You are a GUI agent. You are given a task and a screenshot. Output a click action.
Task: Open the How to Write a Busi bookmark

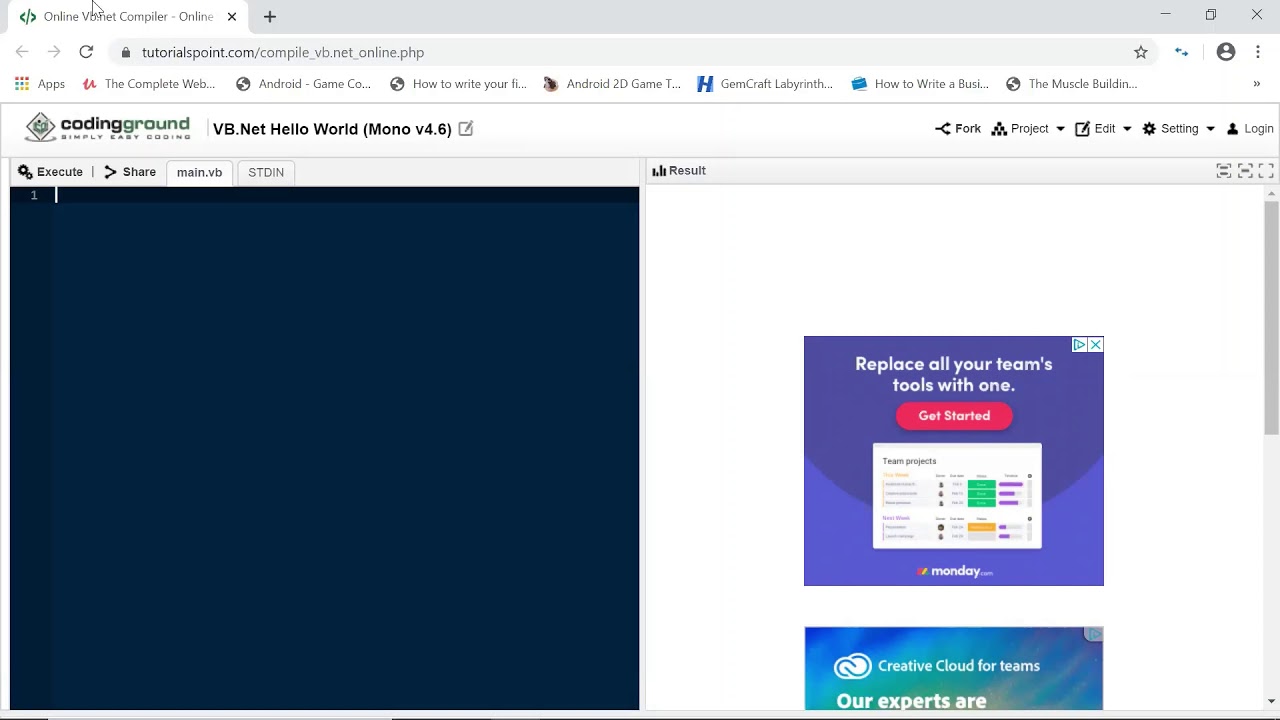point(920,84)
